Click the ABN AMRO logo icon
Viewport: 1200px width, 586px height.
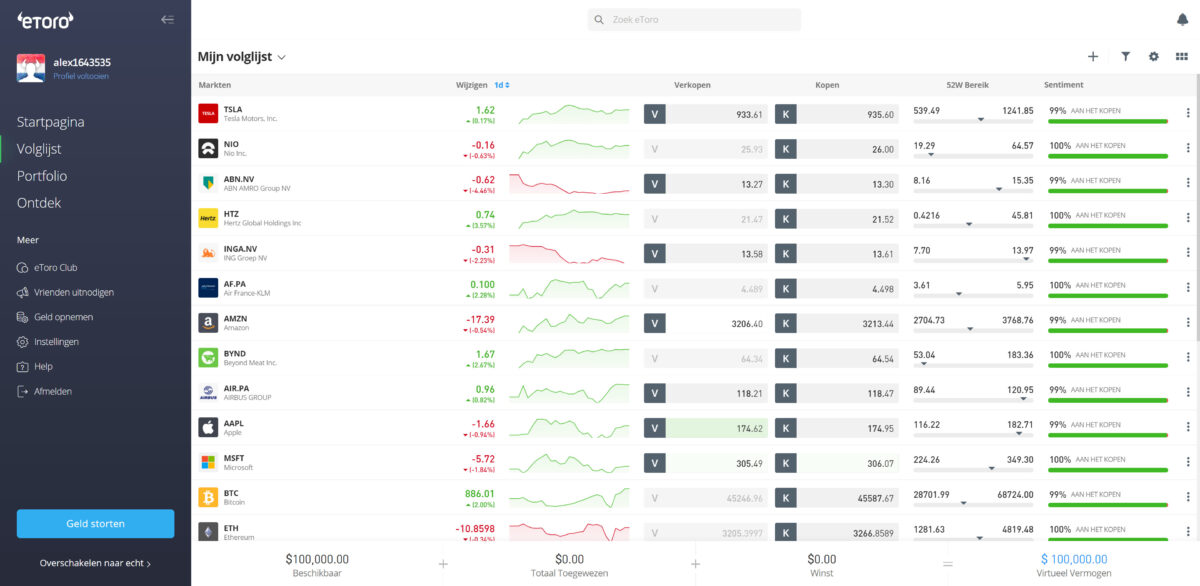(208, 184)
